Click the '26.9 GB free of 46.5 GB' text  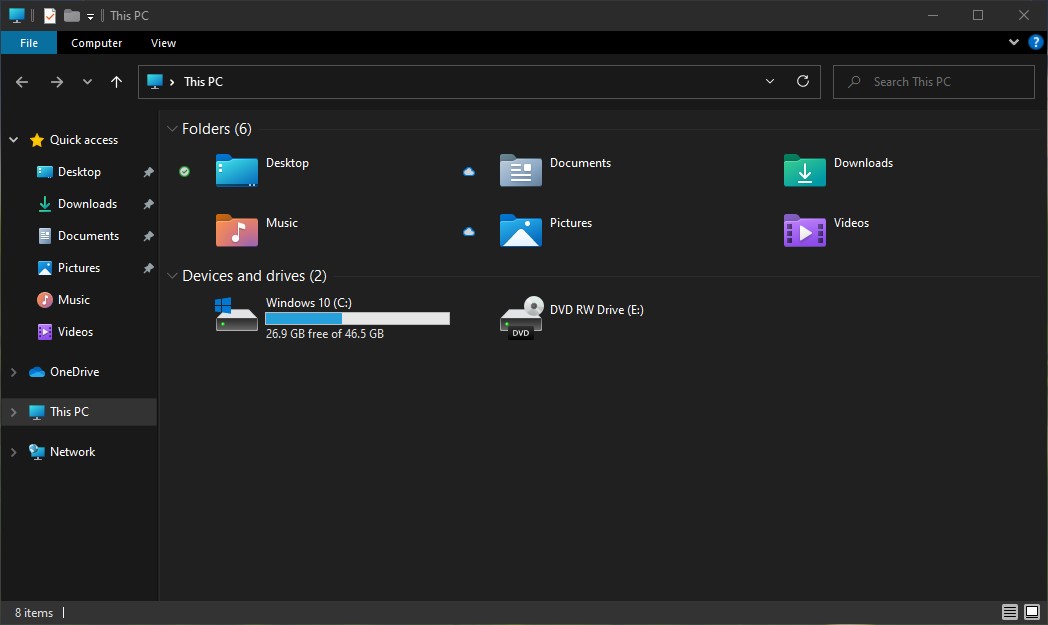(325, 334)
